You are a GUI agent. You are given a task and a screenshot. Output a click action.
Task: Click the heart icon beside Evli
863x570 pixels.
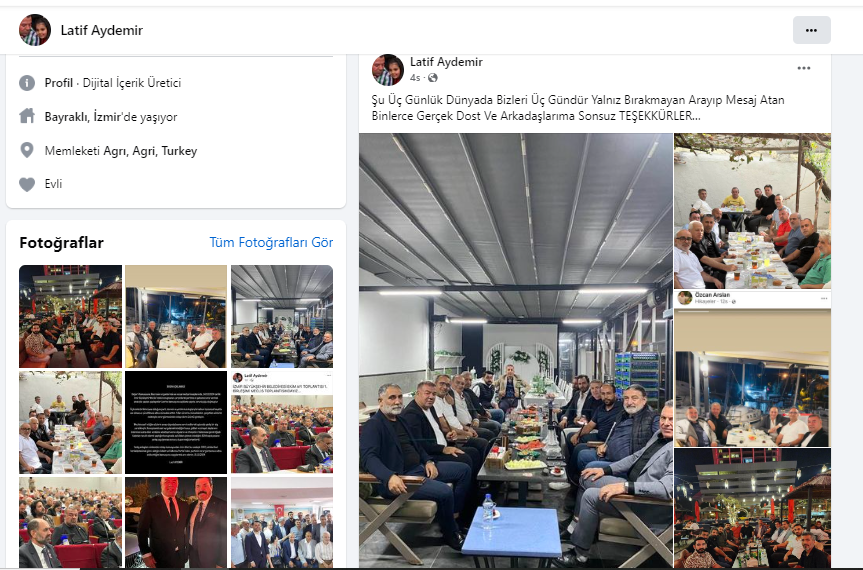(27, 184)
